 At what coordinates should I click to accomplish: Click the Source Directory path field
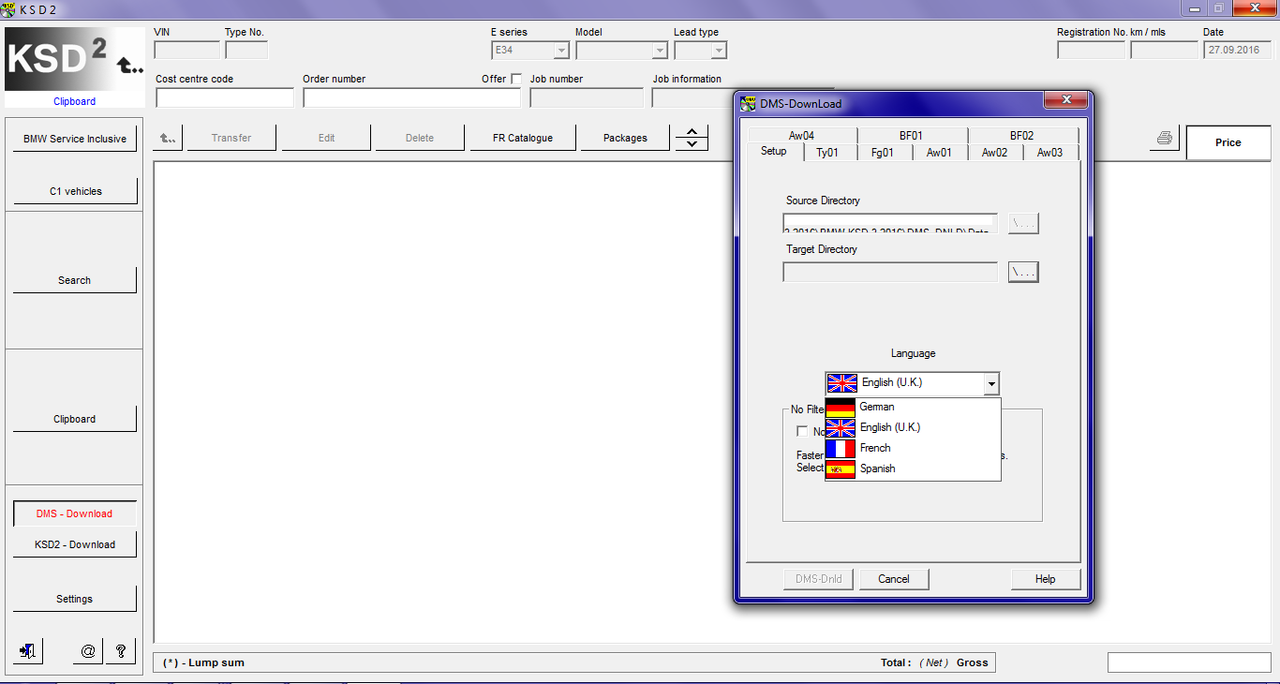pos(890,223)
